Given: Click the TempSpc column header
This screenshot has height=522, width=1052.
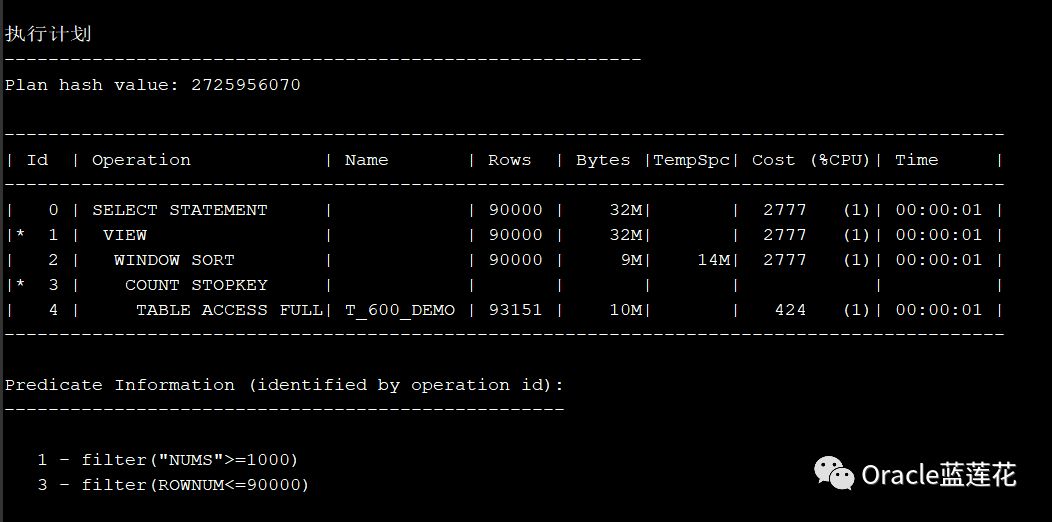Looking at the screenshot, I should [x=692, y=160].
